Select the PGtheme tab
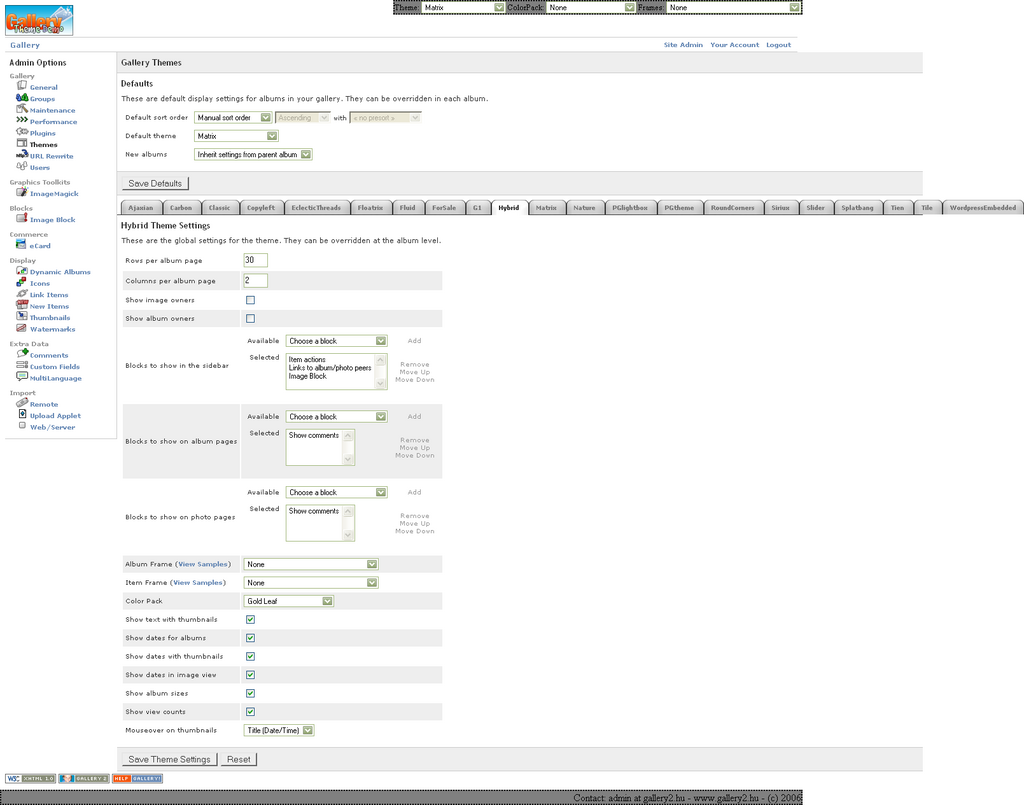The height and width of the screenshot is (805, 1024). tap(679, 208)
